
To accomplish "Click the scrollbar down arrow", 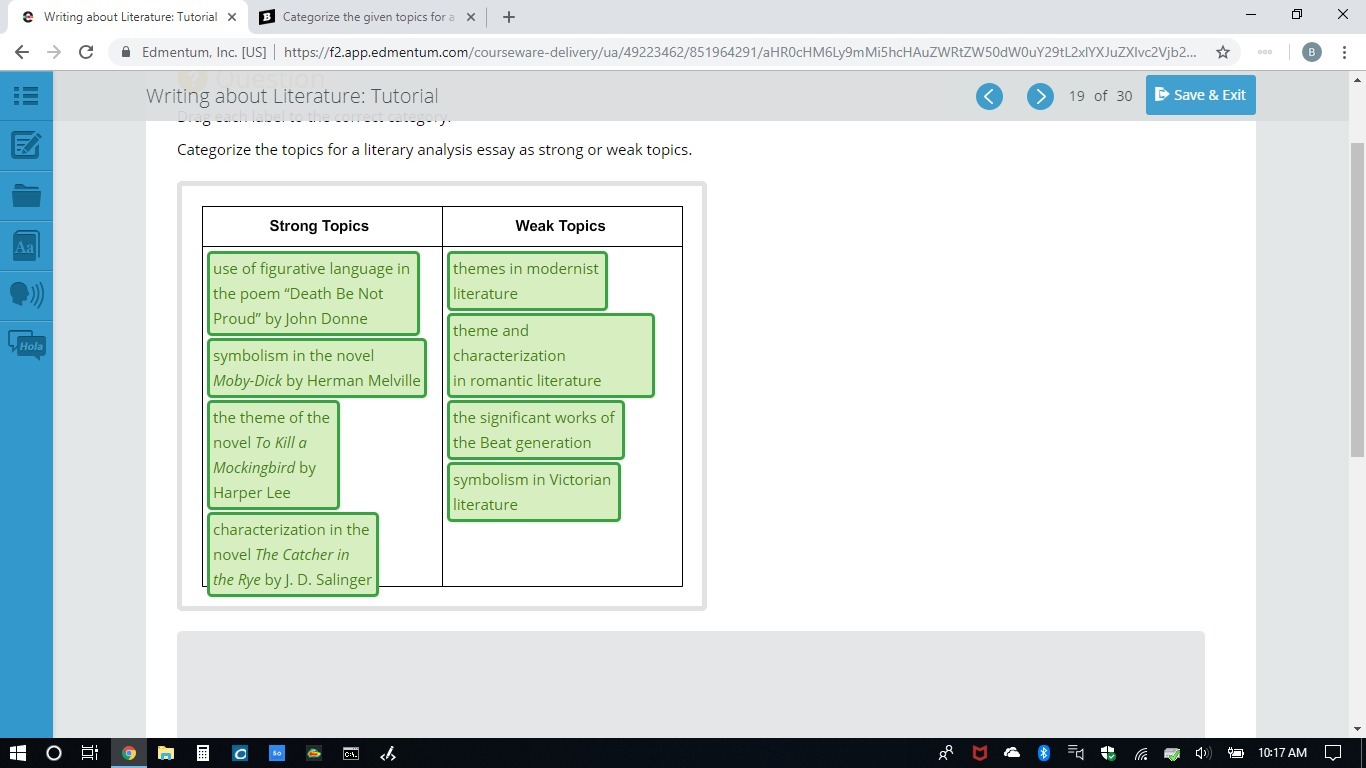I will 1357,729.
